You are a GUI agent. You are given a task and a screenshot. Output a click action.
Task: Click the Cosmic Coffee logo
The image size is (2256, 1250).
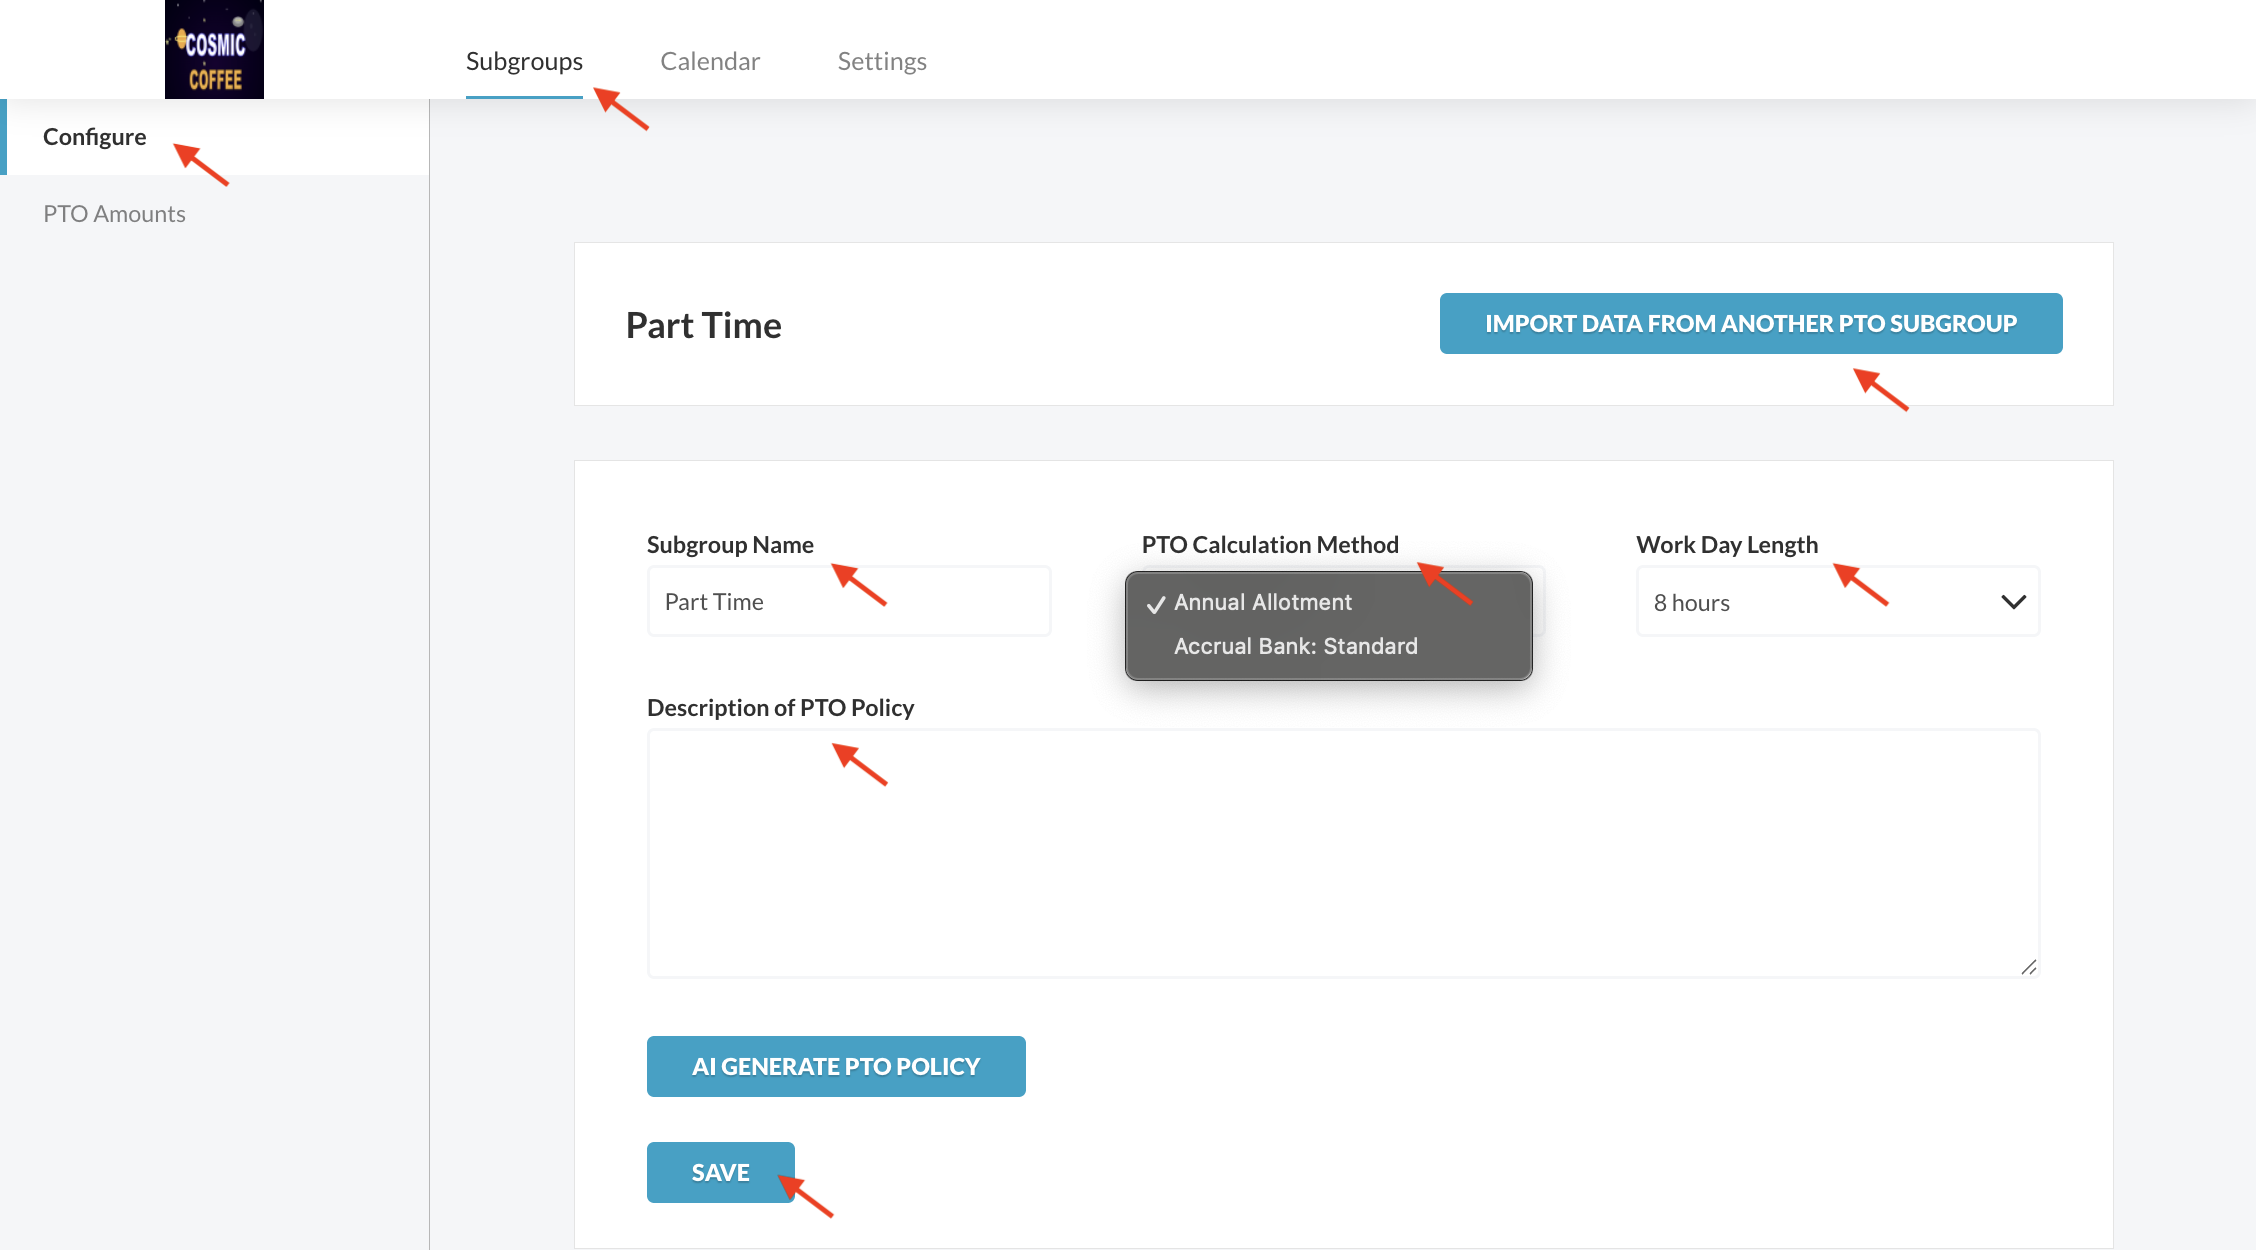tap(214, 49)
